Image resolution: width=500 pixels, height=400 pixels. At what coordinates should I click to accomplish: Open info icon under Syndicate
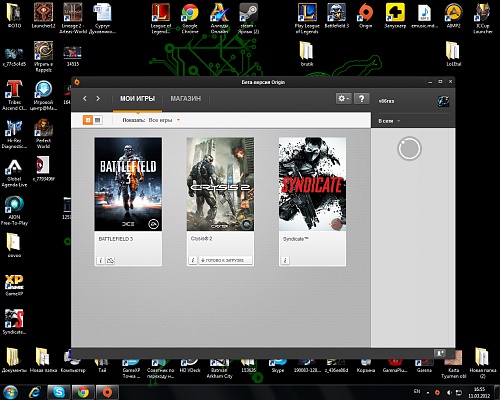(x=285, y=260)
